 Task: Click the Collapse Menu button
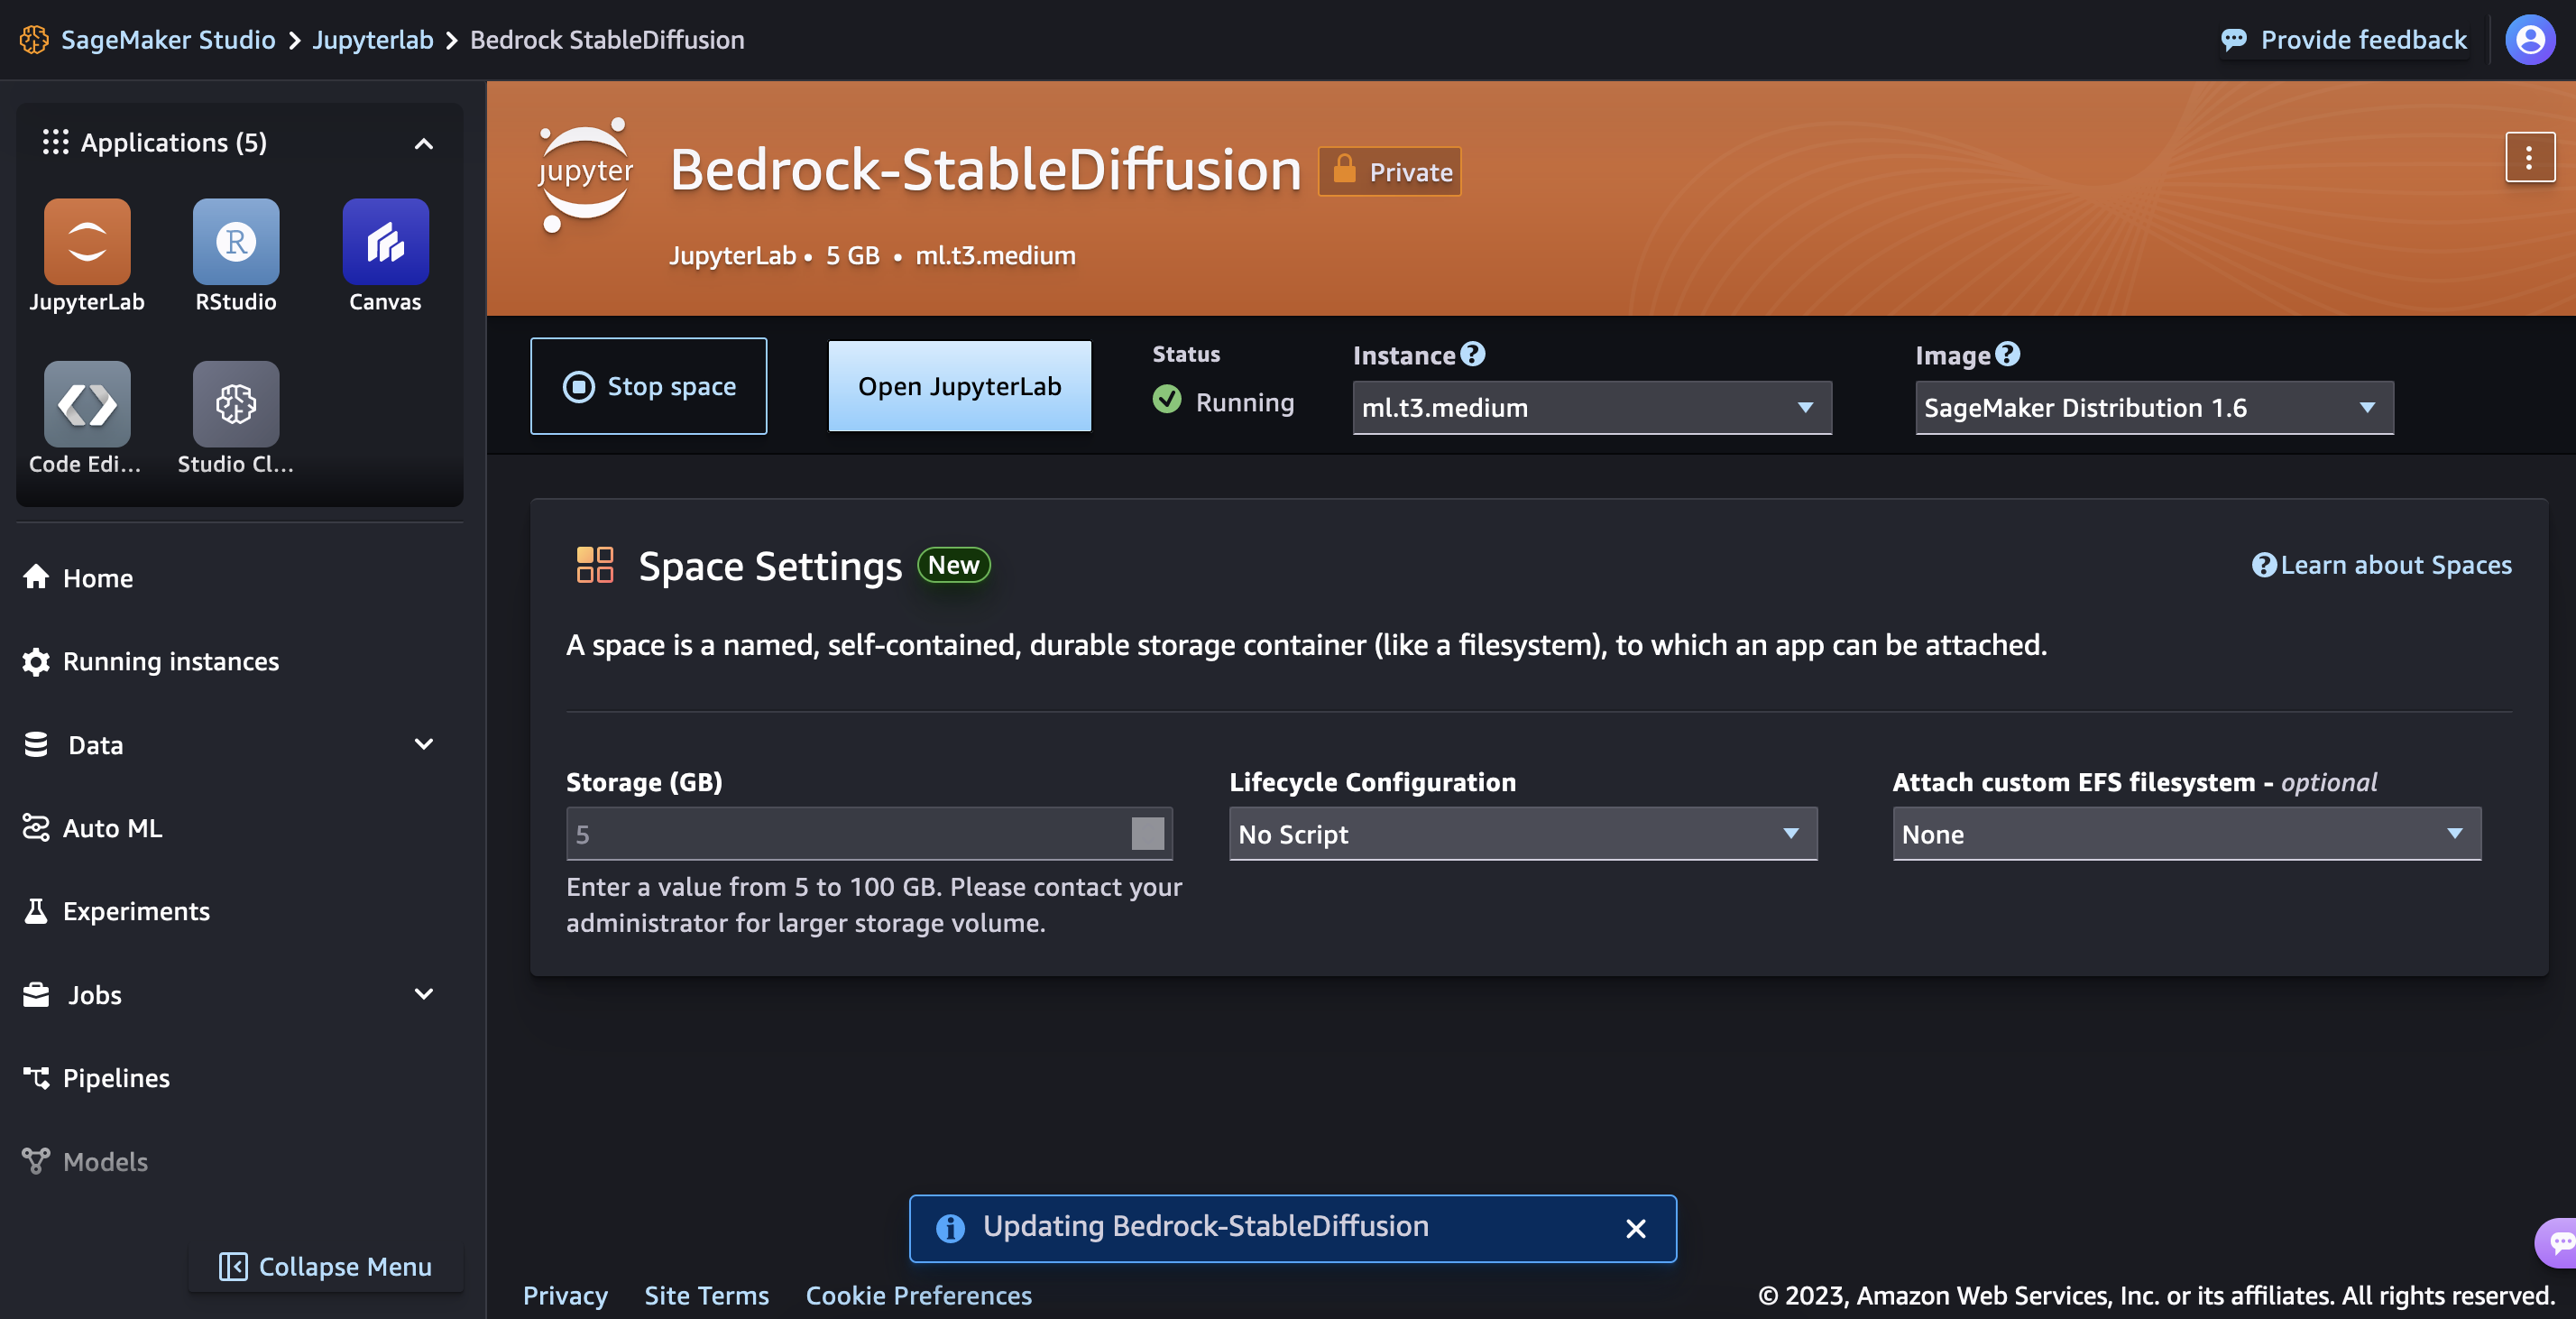coord(326,1266)
